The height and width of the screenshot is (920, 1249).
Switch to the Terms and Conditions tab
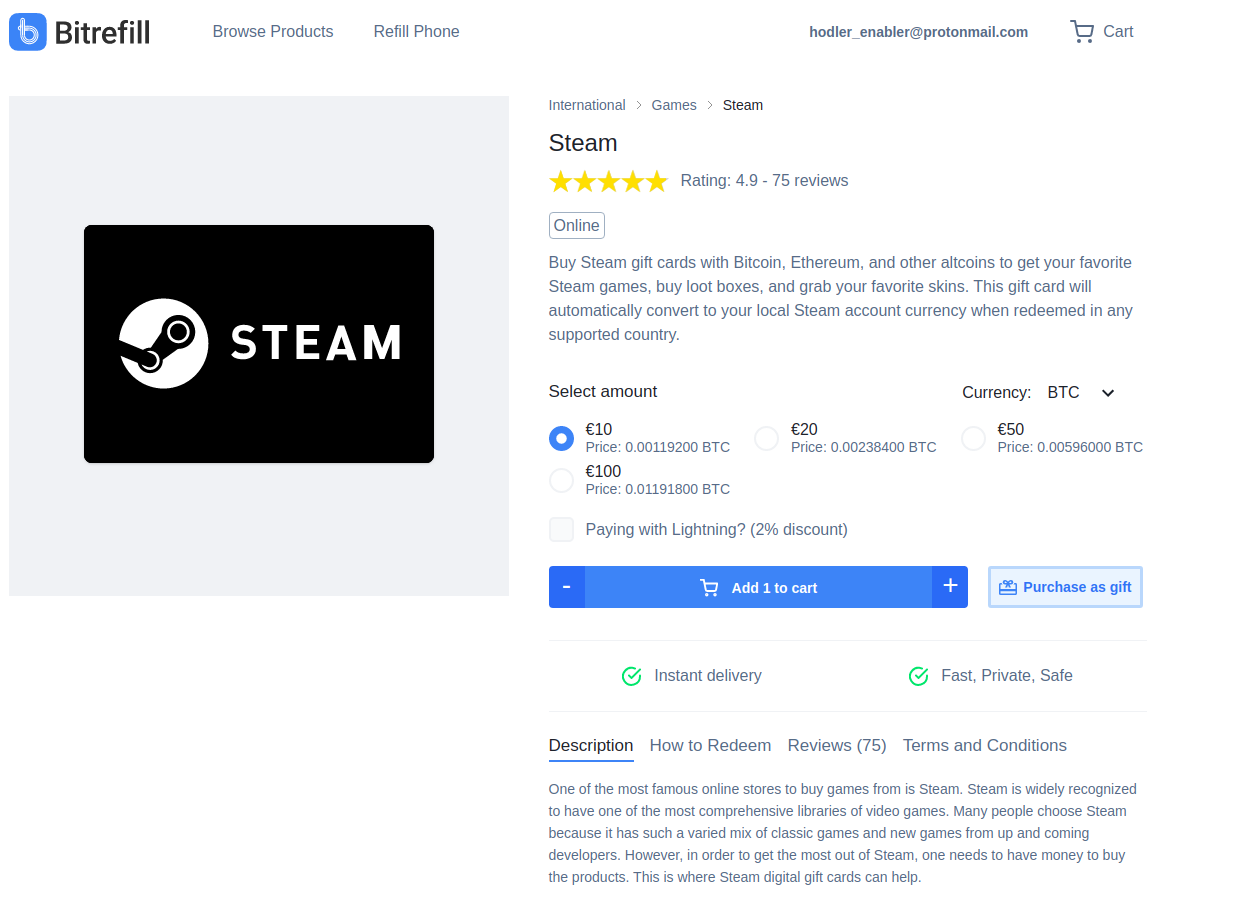985,746
